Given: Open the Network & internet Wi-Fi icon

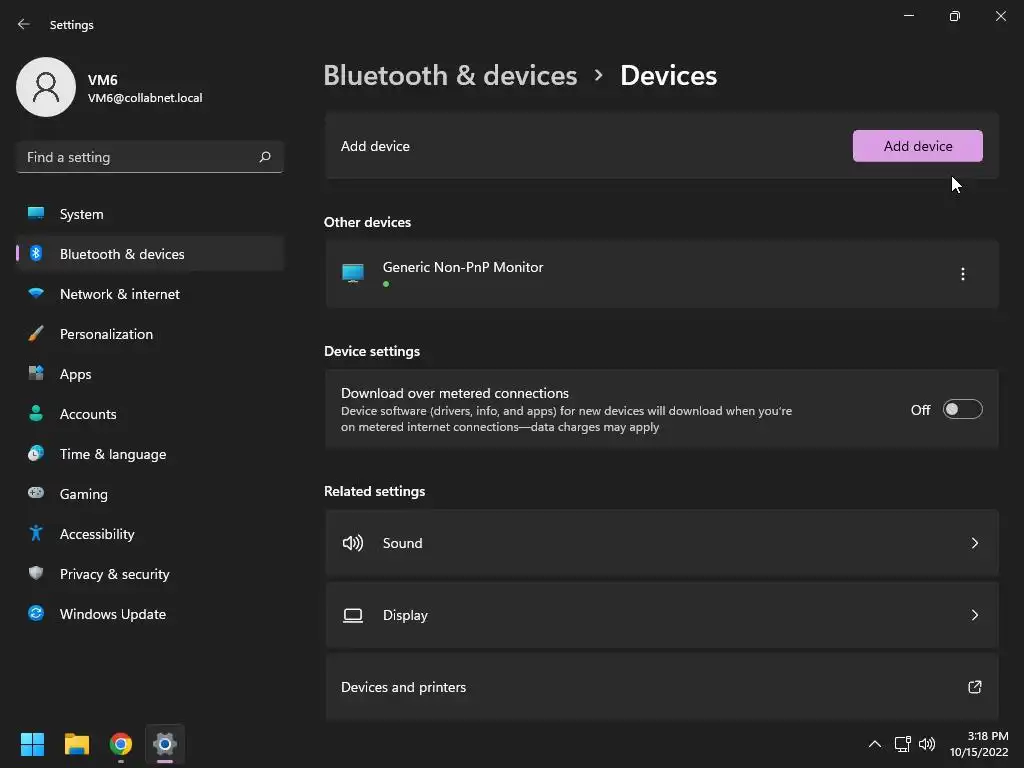Looking at the screenshot, I should pos(36,294).
